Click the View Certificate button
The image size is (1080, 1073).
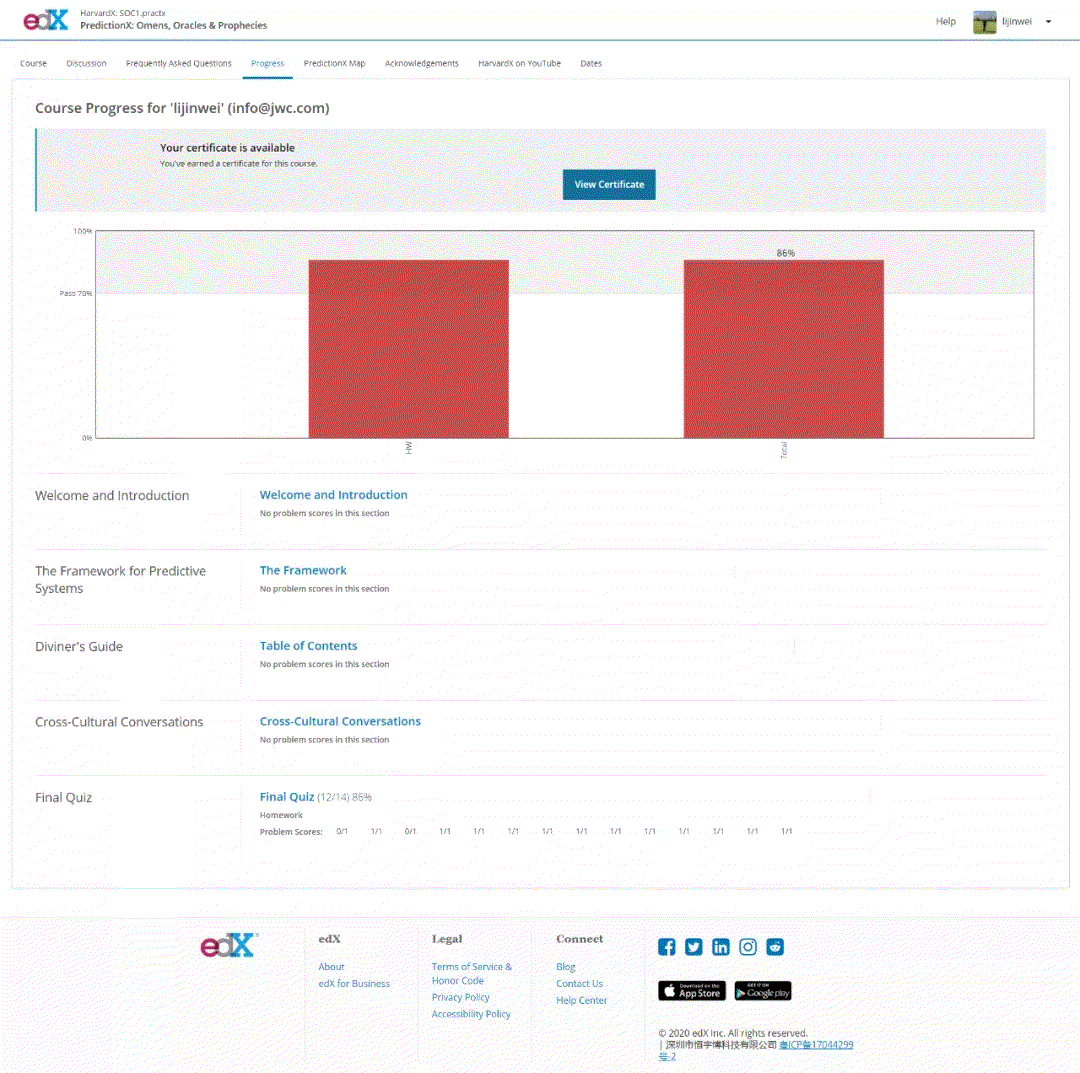(x=609, y=185)
